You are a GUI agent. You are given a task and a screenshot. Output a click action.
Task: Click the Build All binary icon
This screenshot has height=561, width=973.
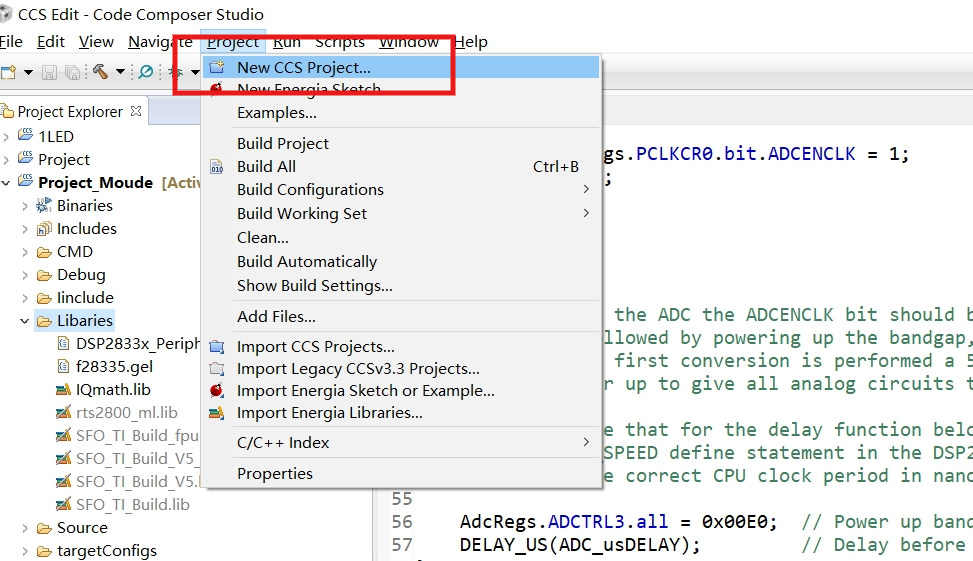coord(217,167)
